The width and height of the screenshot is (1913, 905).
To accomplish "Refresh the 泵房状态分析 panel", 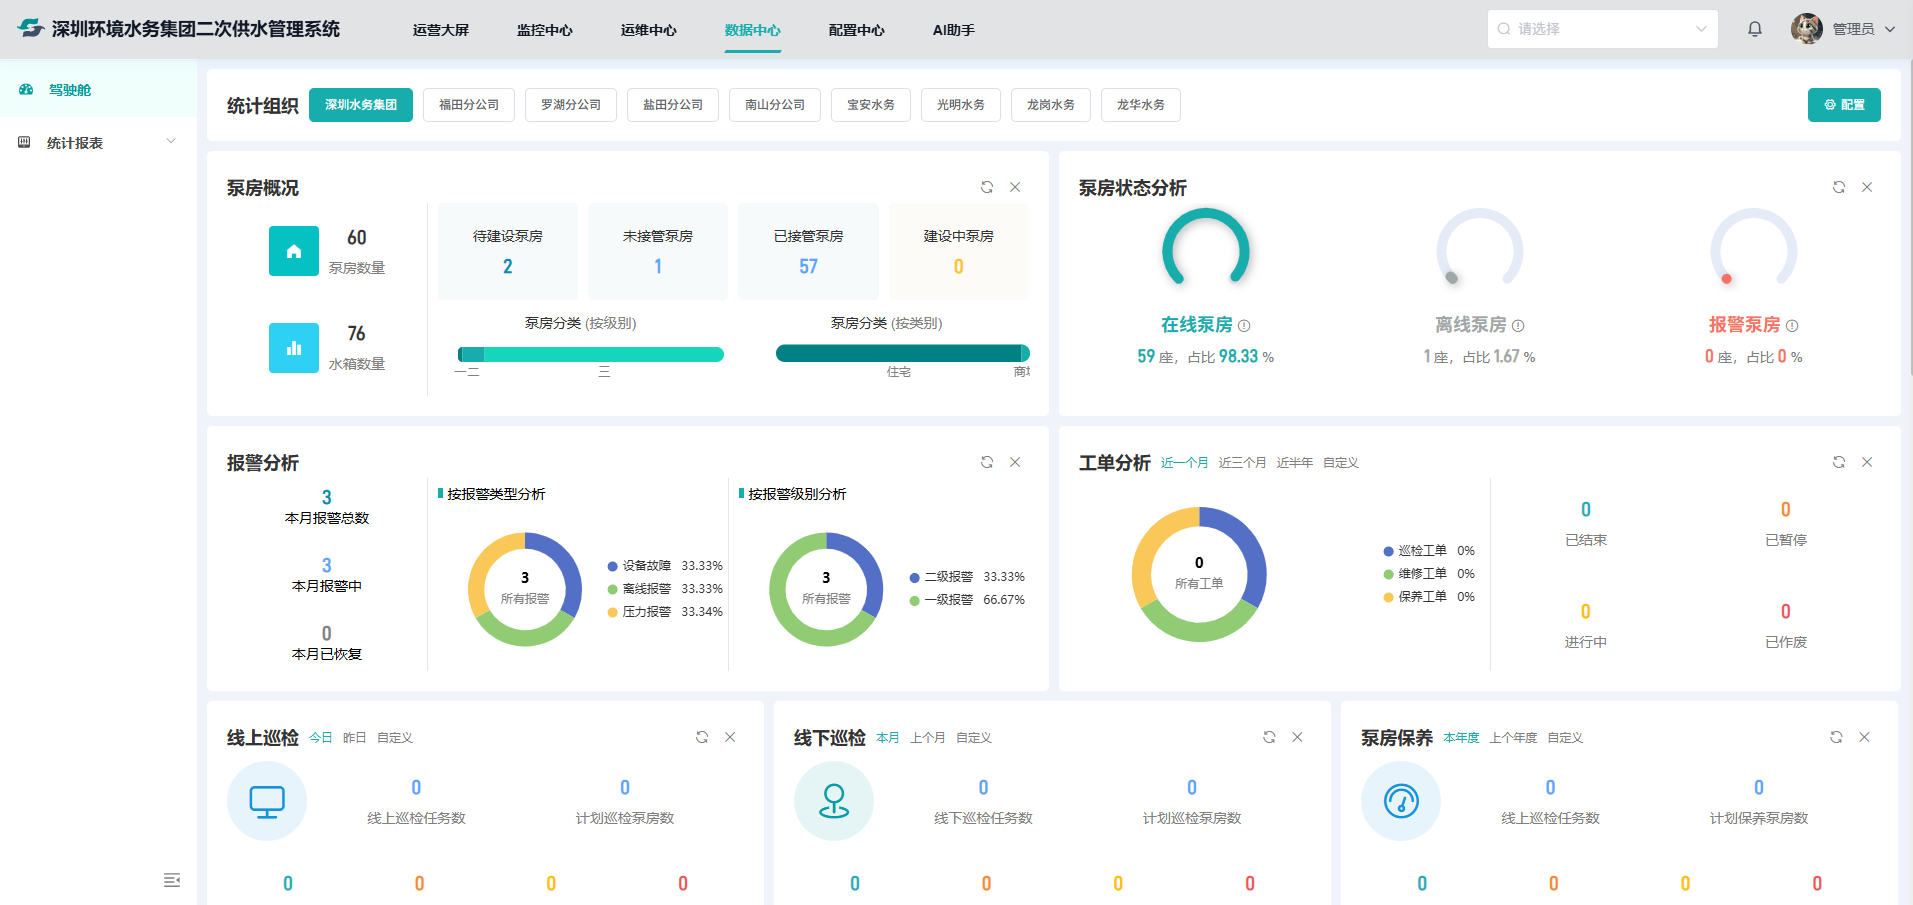I will (x=1838, y=187).
